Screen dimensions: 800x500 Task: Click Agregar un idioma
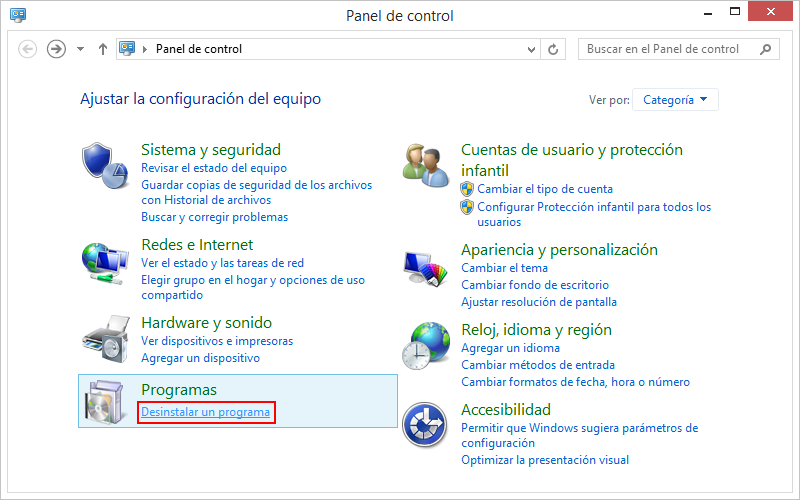tap(510, 348)
